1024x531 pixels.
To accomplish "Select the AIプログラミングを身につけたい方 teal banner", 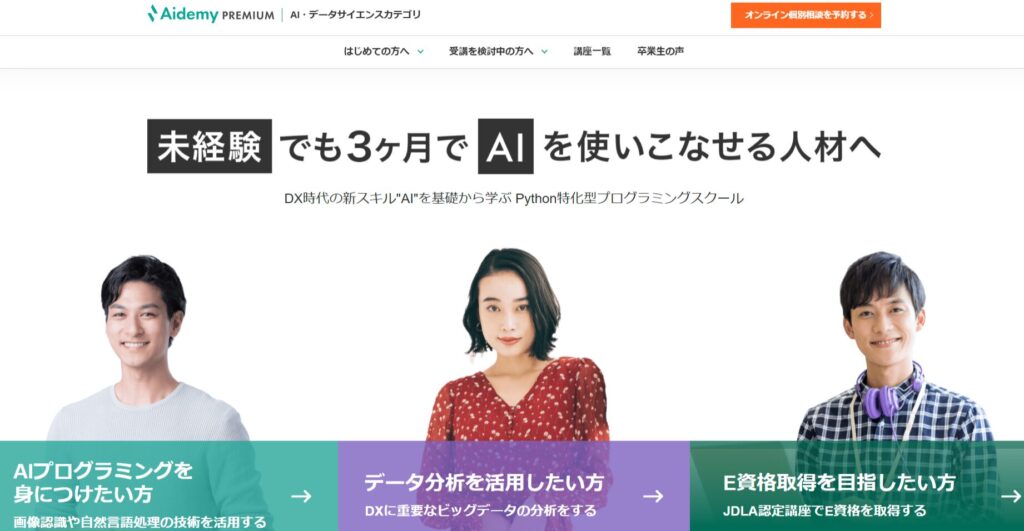I will 168,486.
